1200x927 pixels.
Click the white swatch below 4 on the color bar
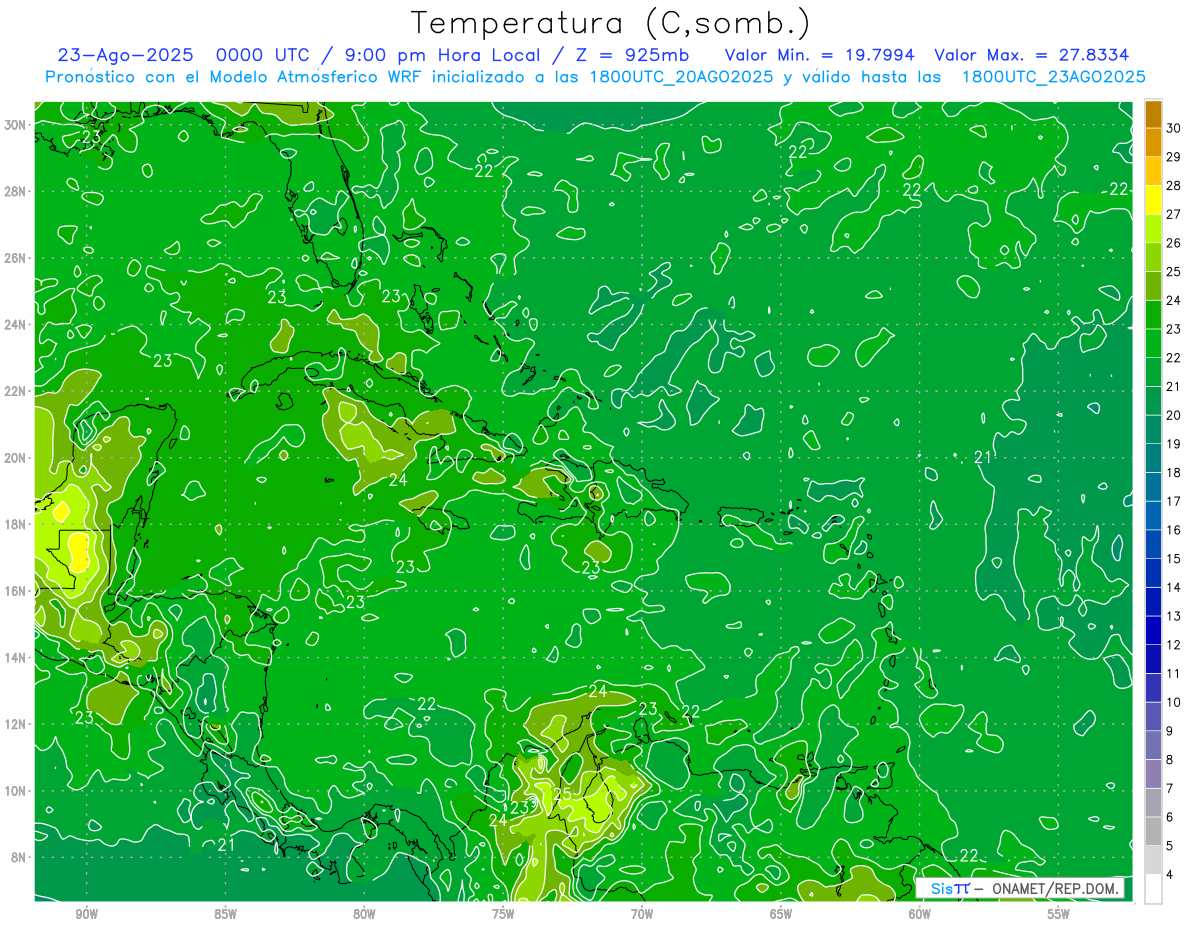tap(1153, 889)
